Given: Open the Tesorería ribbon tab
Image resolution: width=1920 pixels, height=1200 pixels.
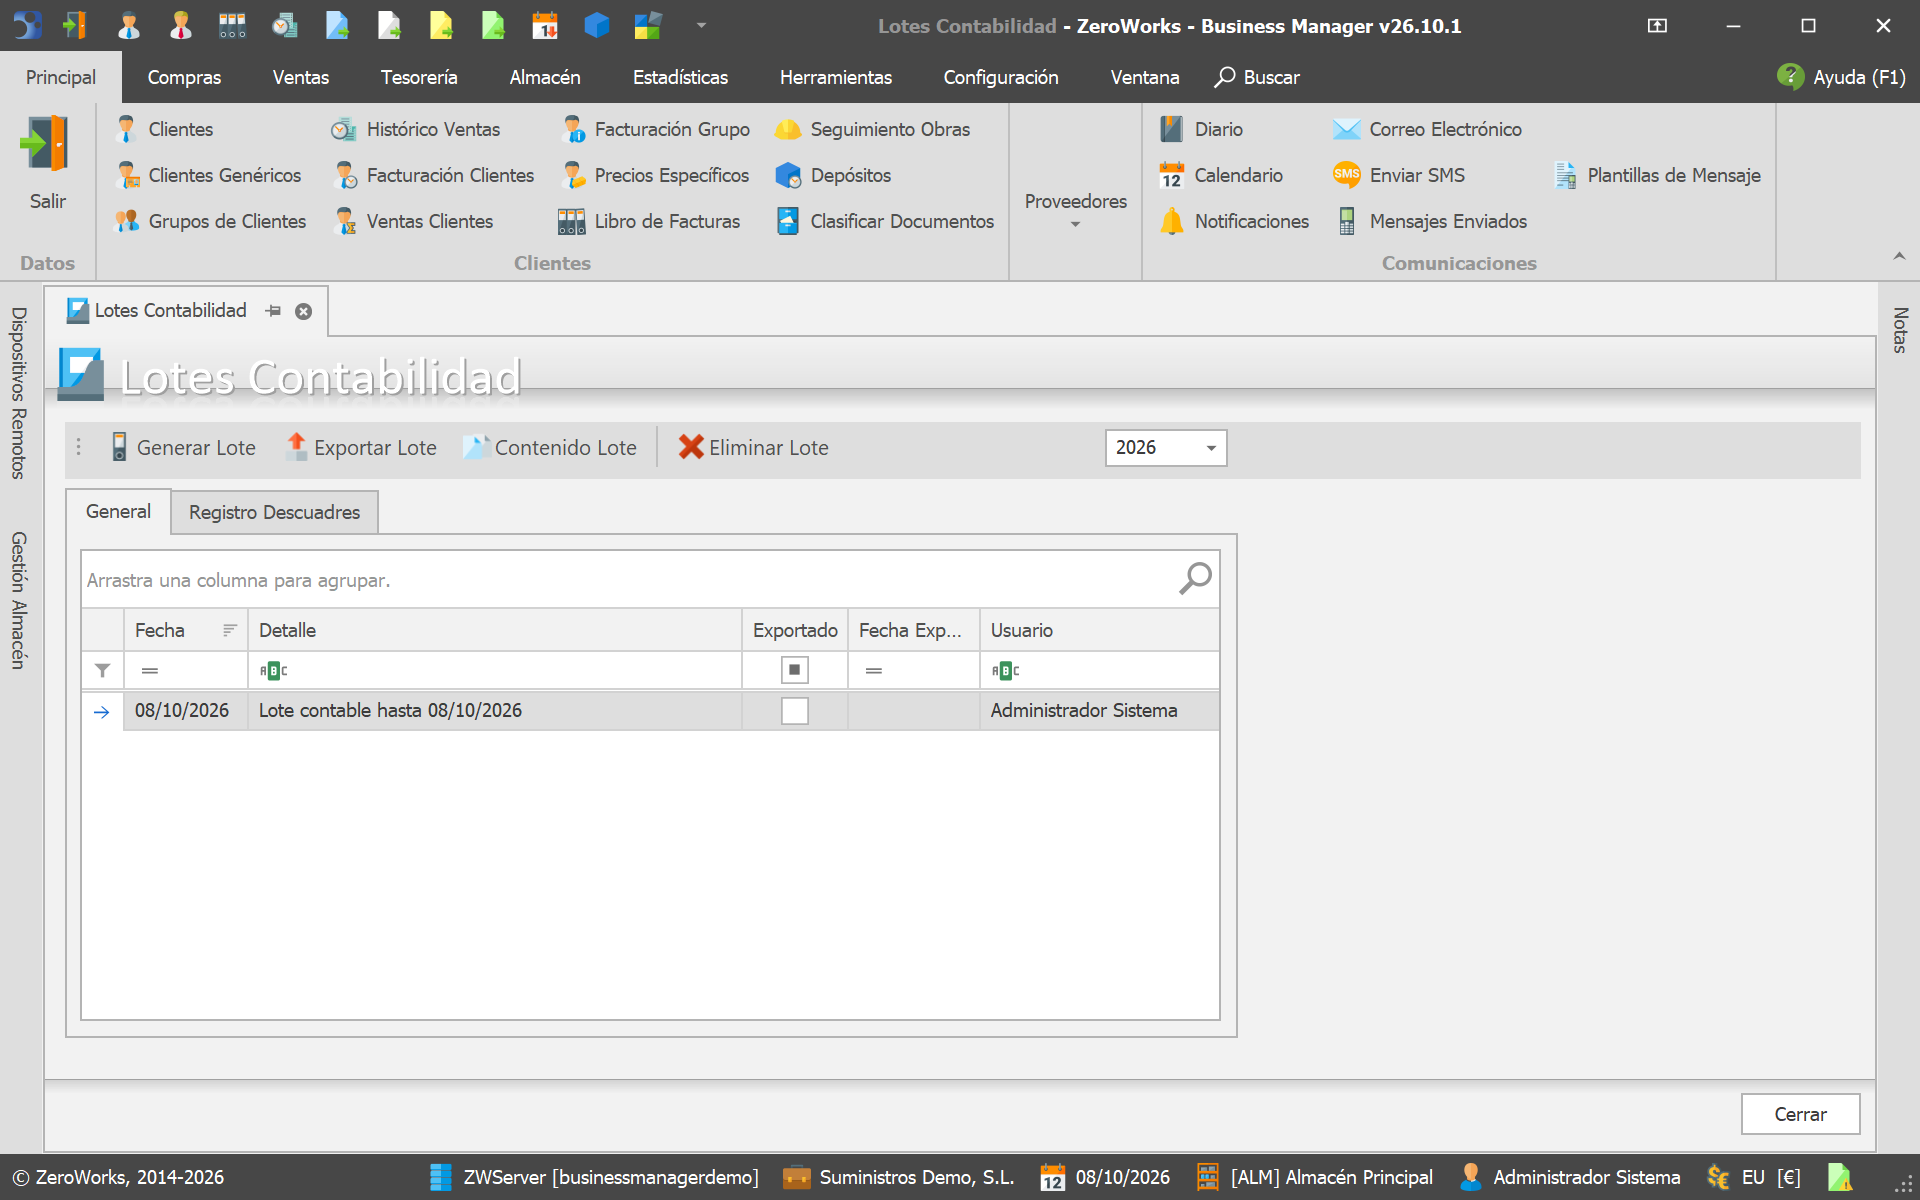Looking at the screenshot, I should [x=419, y=77].
